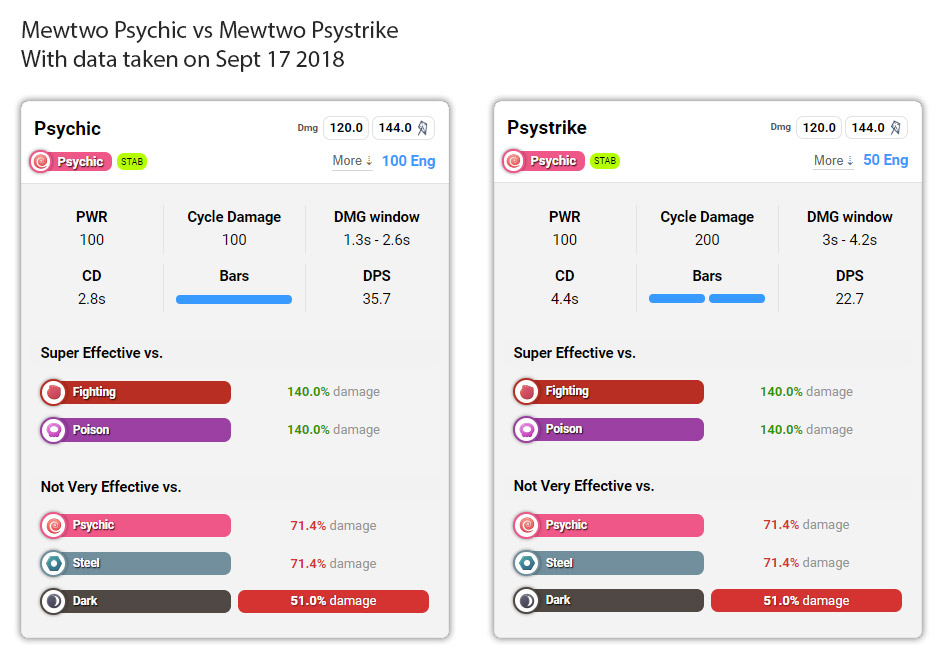Viewport: 944px width, 657px height.
Task: Click the Fighting type icon in the Psychic card
Action: coord(54,392)
